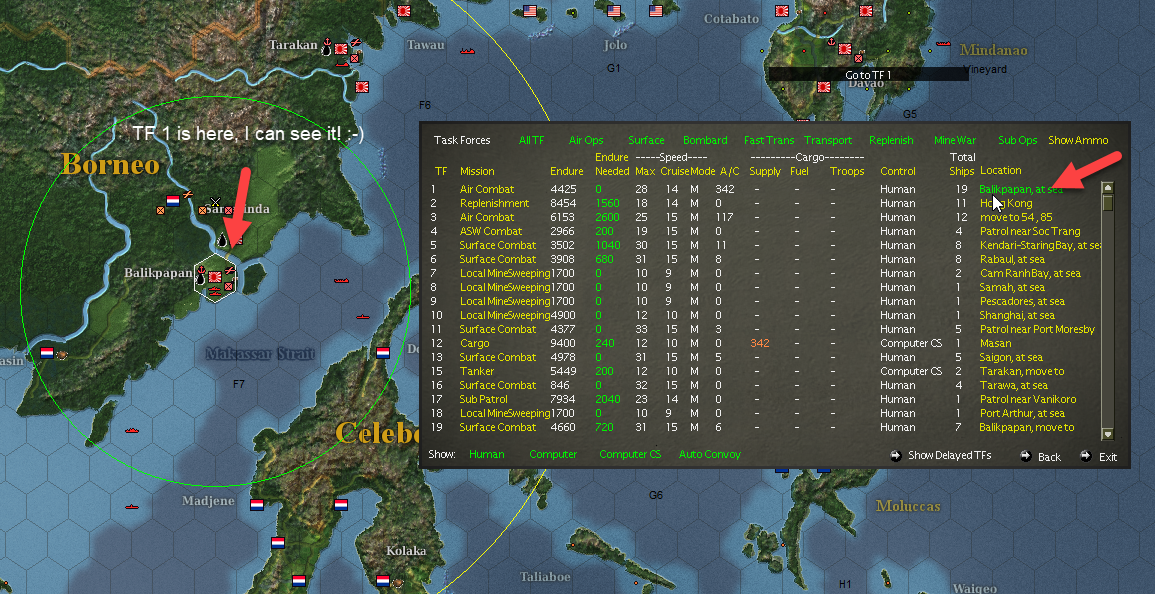
Task: Click the Kolaka map label
Action: (406, 551)
